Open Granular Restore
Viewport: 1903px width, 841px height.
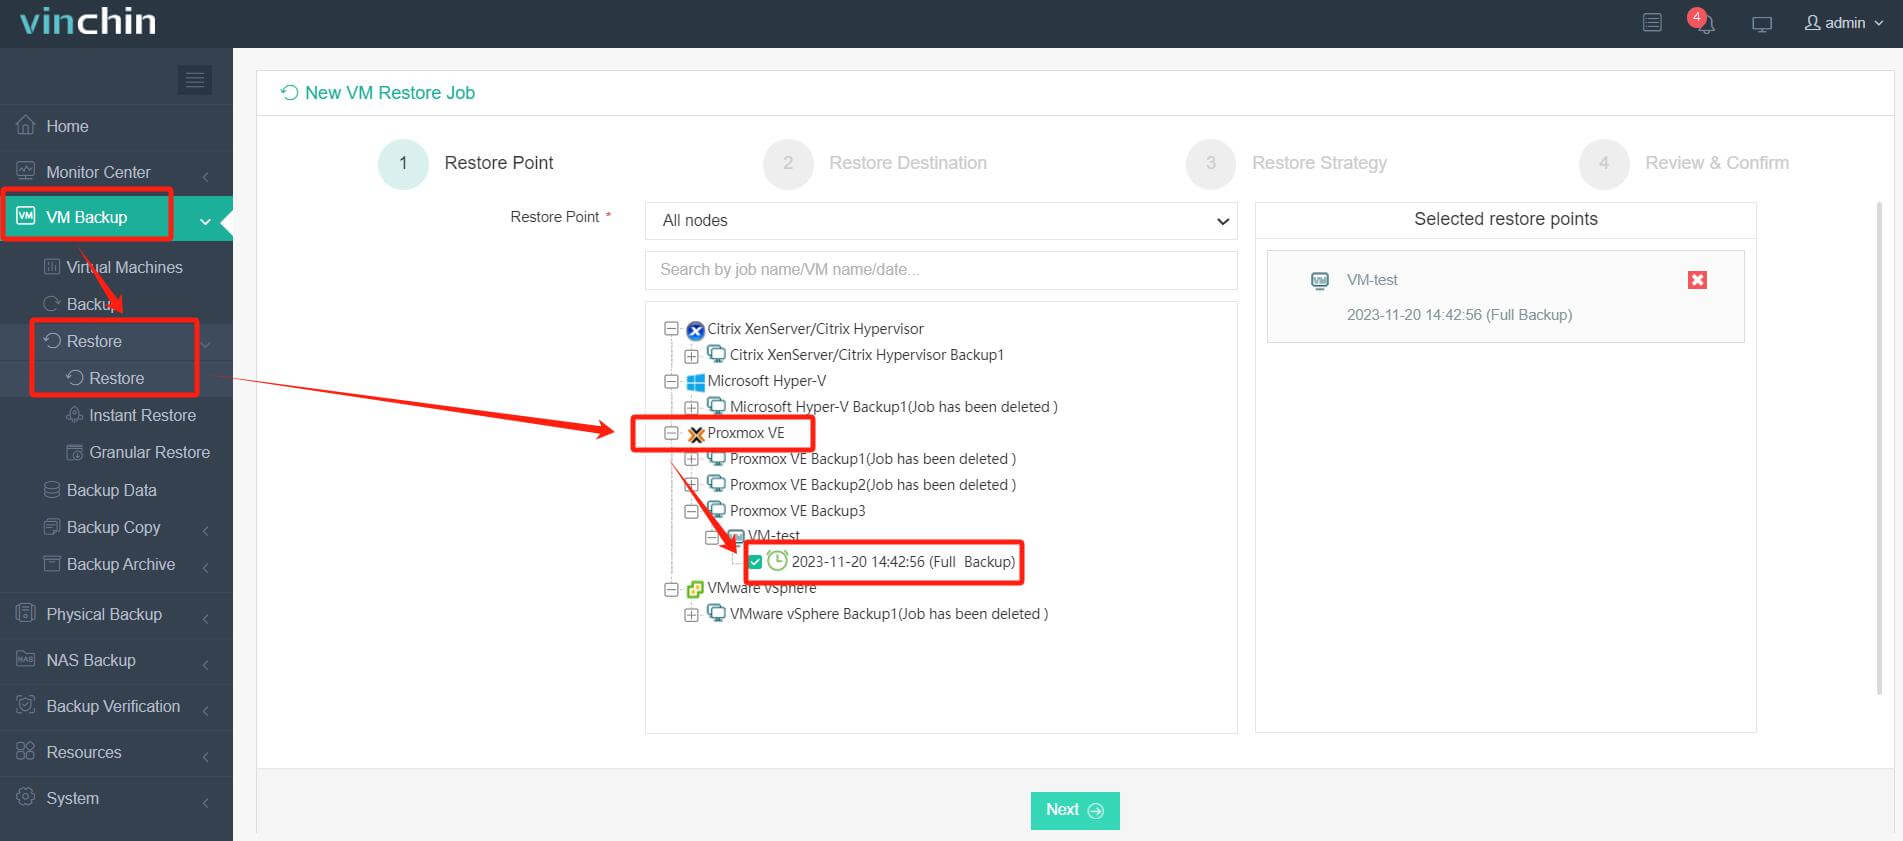[x=149, y=452]
